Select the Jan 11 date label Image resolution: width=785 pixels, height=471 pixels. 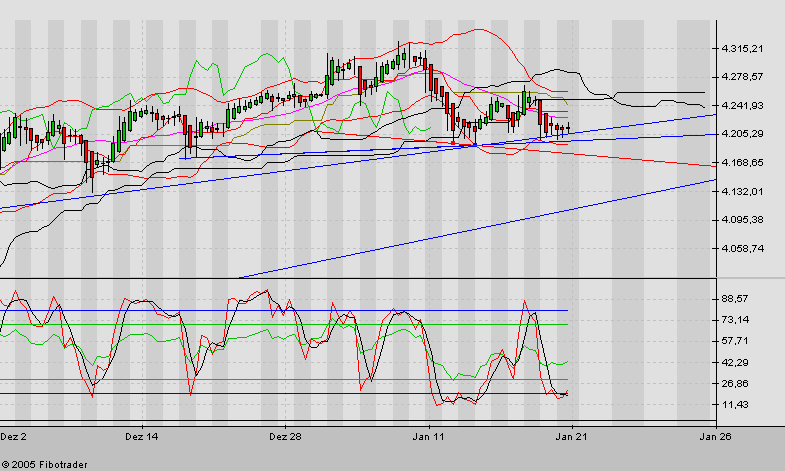pos(429,436)
